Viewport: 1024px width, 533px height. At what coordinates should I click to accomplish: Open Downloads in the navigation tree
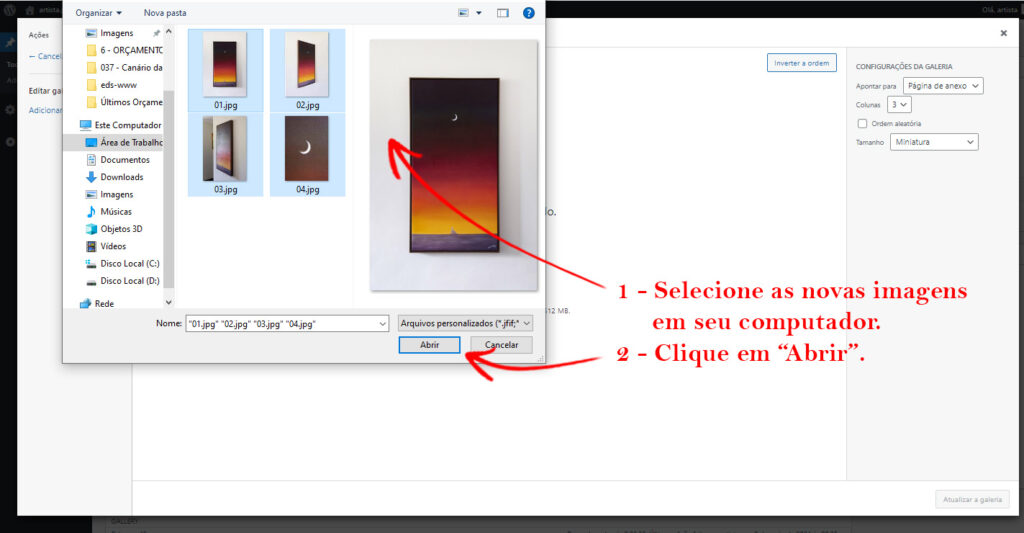pos(114,177)
